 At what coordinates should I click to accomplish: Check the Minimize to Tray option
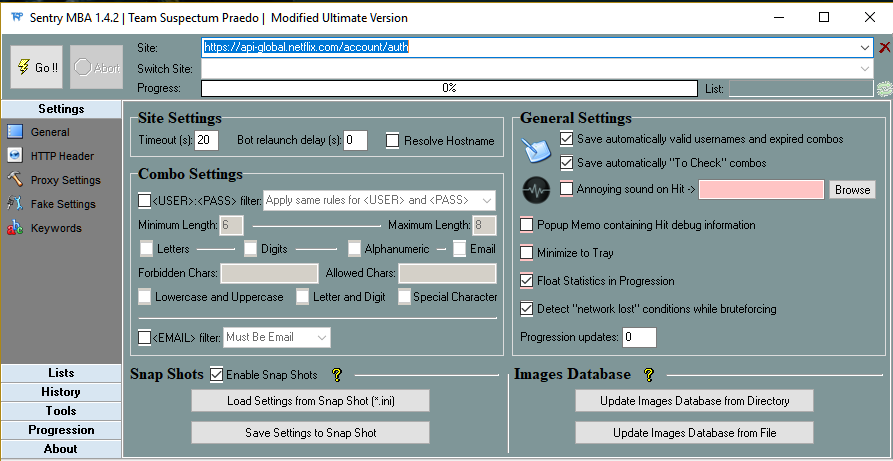(x=526, y=252)
